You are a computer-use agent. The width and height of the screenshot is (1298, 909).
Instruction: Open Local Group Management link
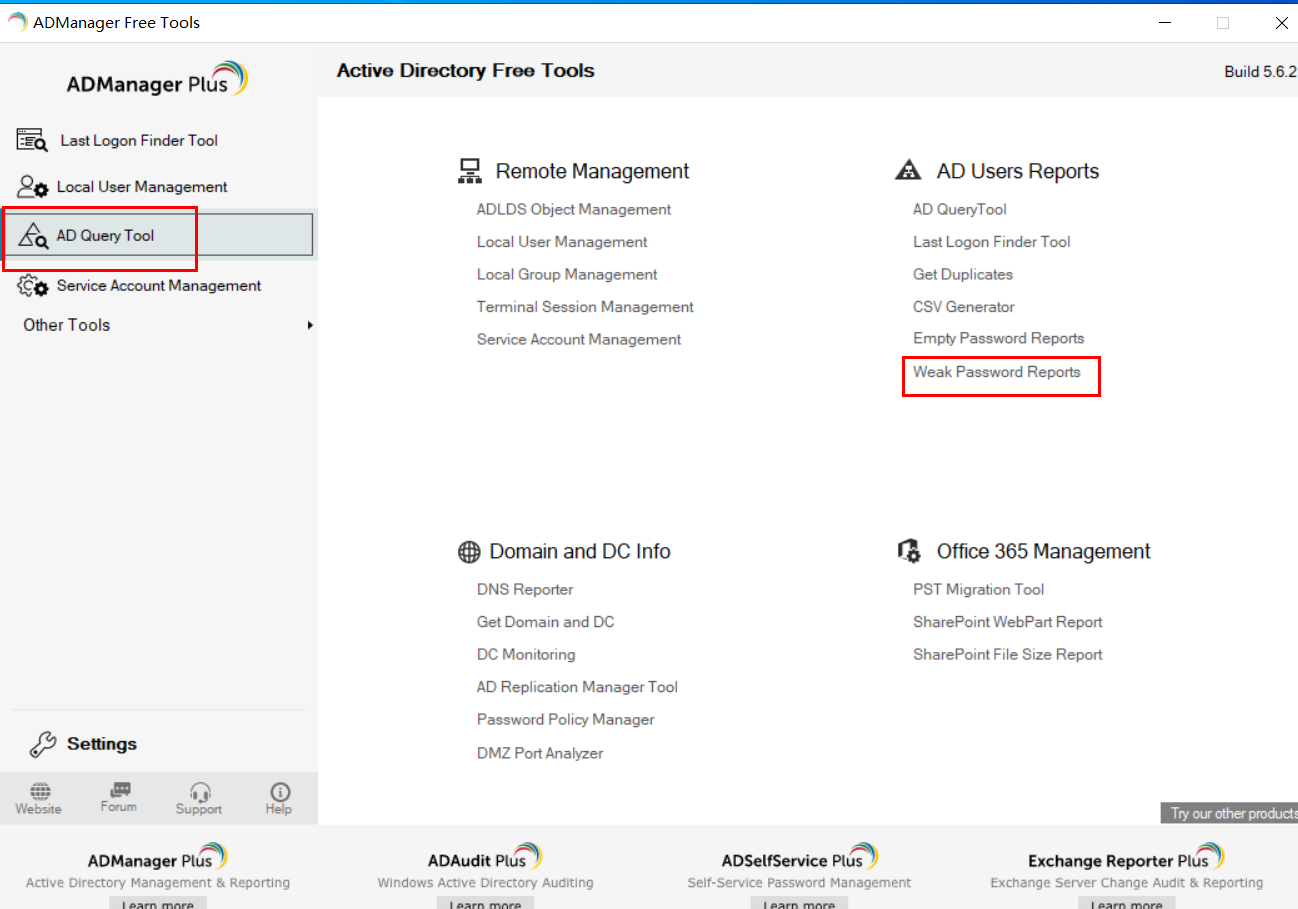coord(567,274)
